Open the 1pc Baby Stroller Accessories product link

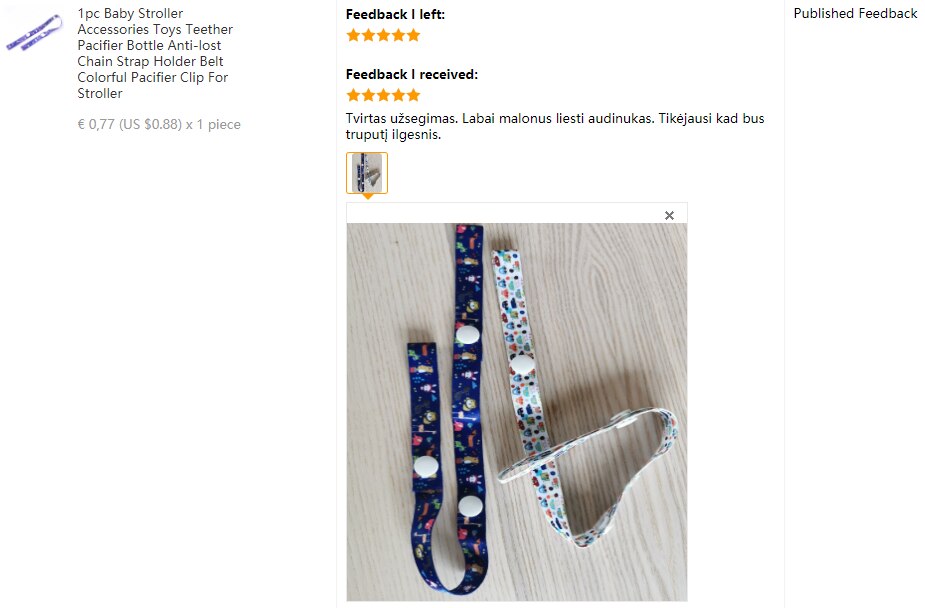(x=155, y=53)
